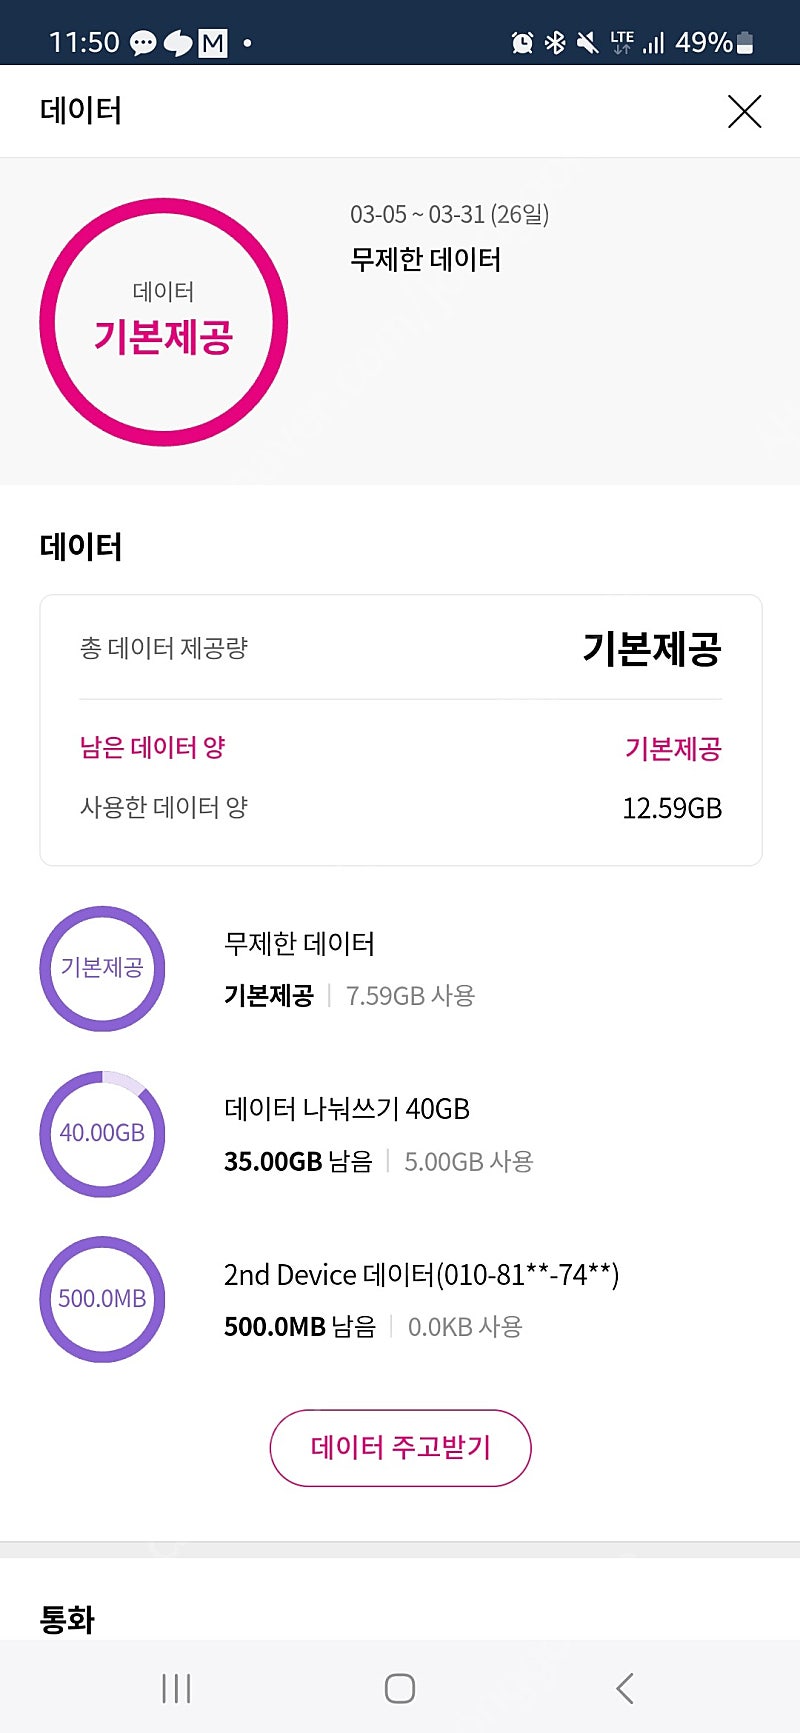Tap the 통화 section heading

pos(67,1619)
